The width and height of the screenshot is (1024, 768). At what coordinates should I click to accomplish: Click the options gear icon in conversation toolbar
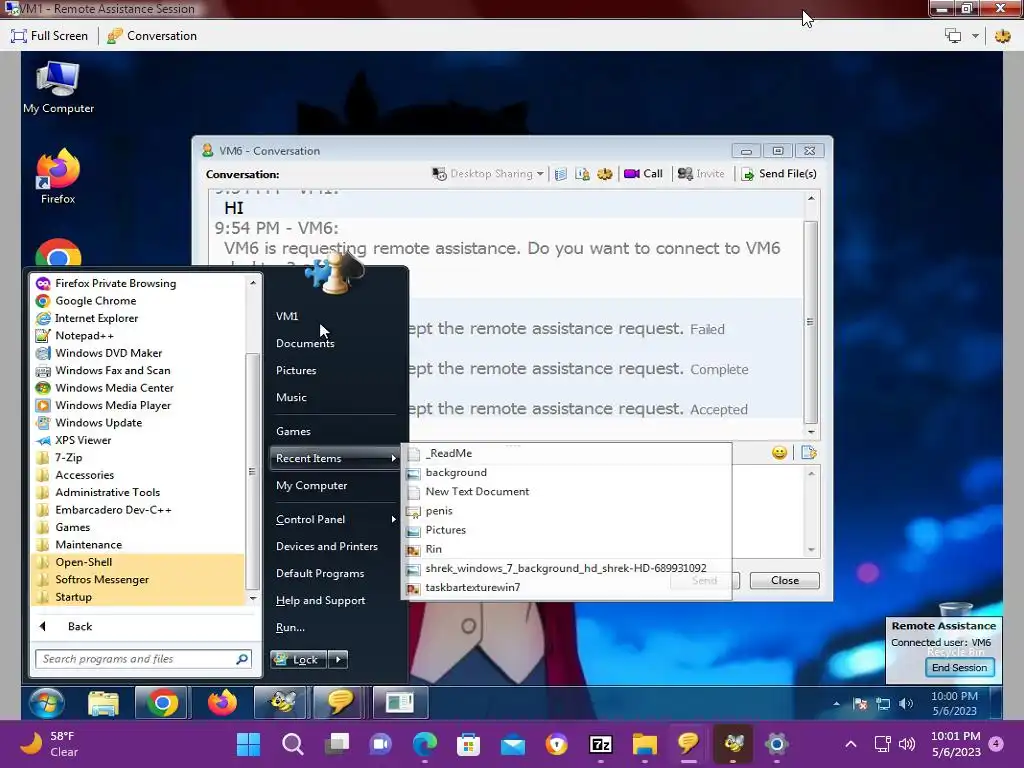[605, 174]
